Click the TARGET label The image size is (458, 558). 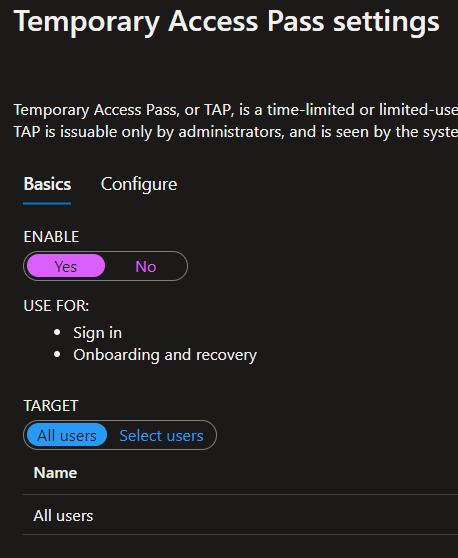[x=51, y=406]
